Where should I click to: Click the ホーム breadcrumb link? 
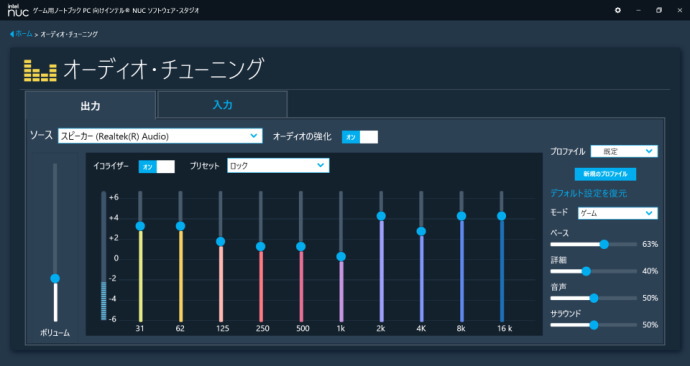pyautogui.click(x=24, y=34)
